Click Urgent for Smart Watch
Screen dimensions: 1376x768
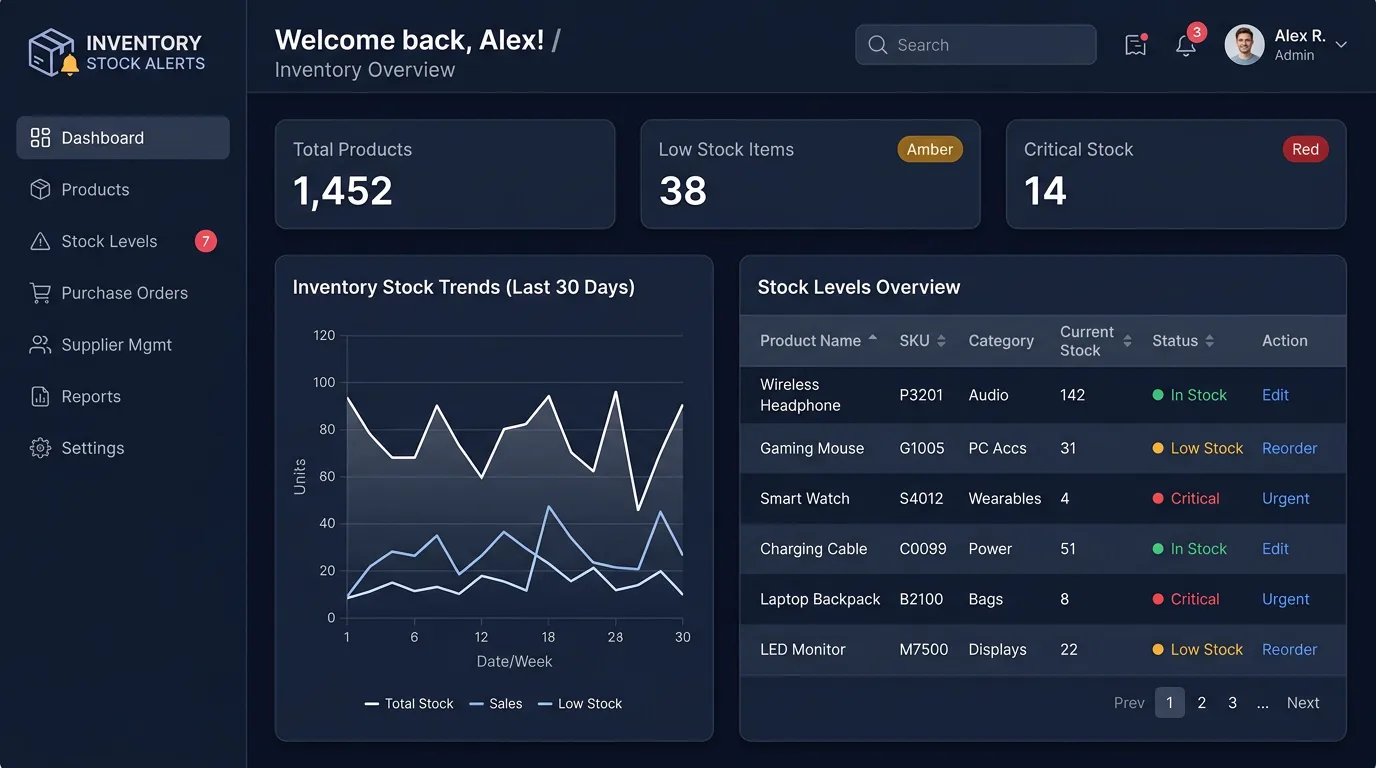point(1285,499)
